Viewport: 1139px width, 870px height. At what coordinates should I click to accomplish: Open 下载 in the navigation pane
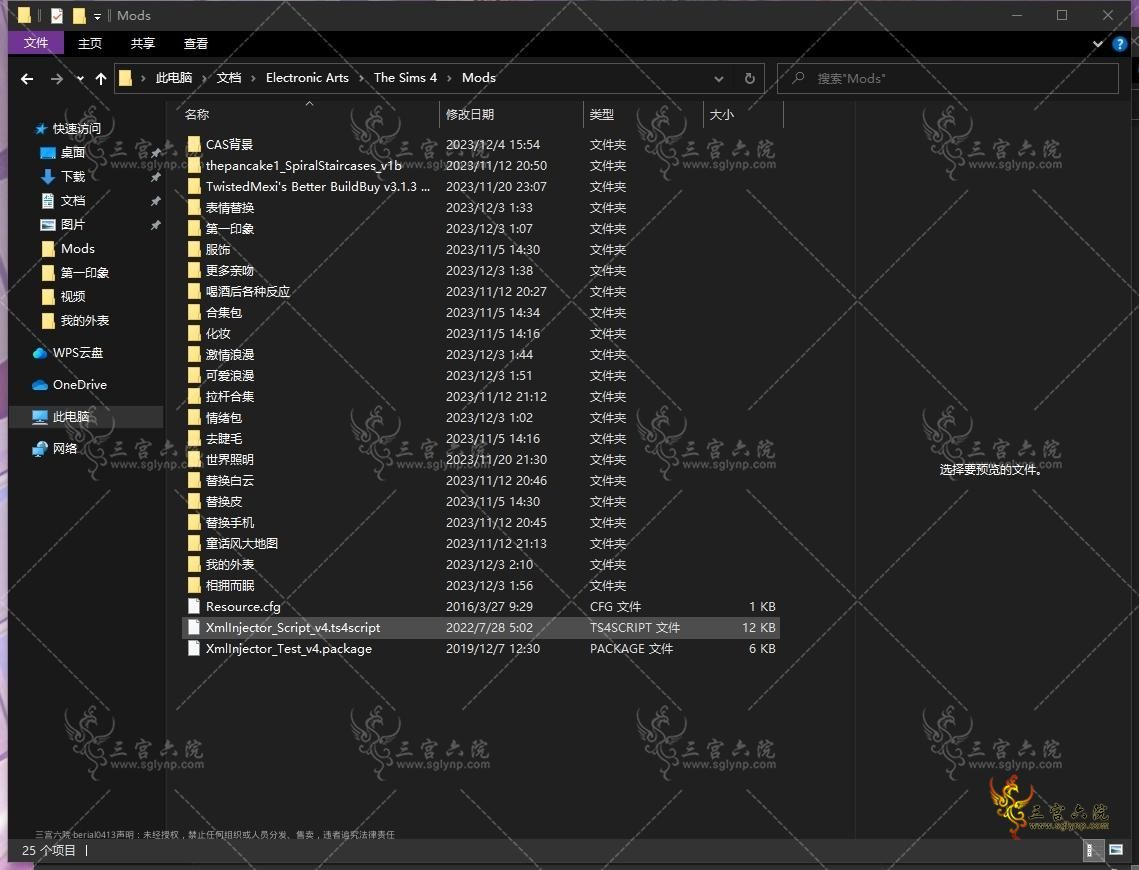(x=73, y=176)
